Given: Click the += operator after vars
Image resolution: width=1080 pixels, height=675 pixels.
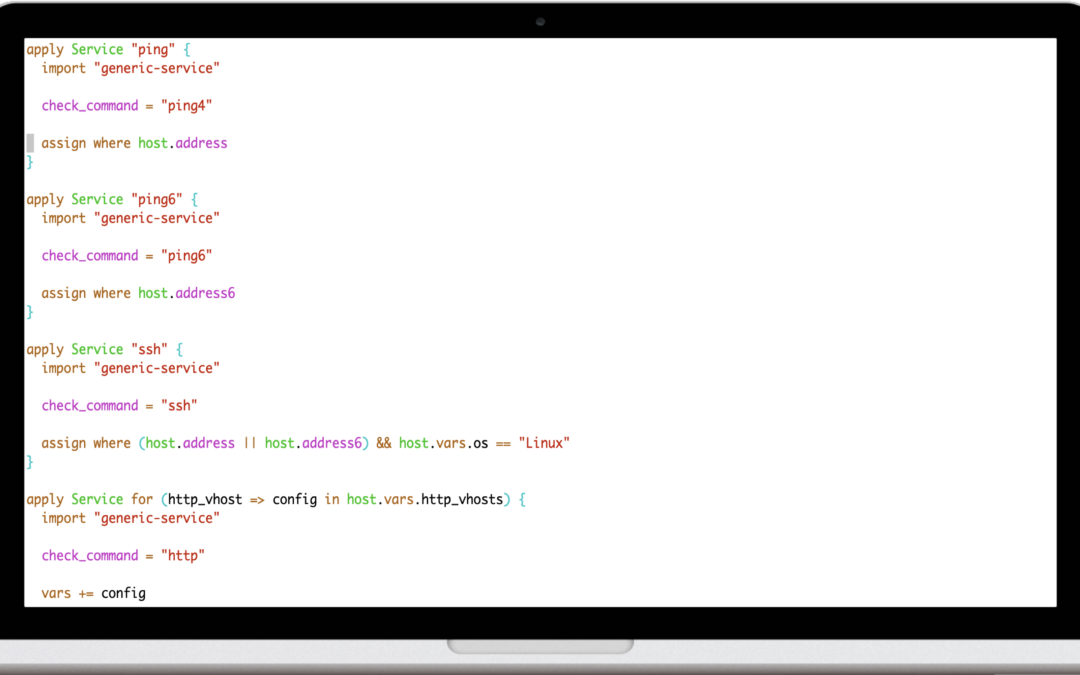Looking at the screenshot, I should [86, 593].
